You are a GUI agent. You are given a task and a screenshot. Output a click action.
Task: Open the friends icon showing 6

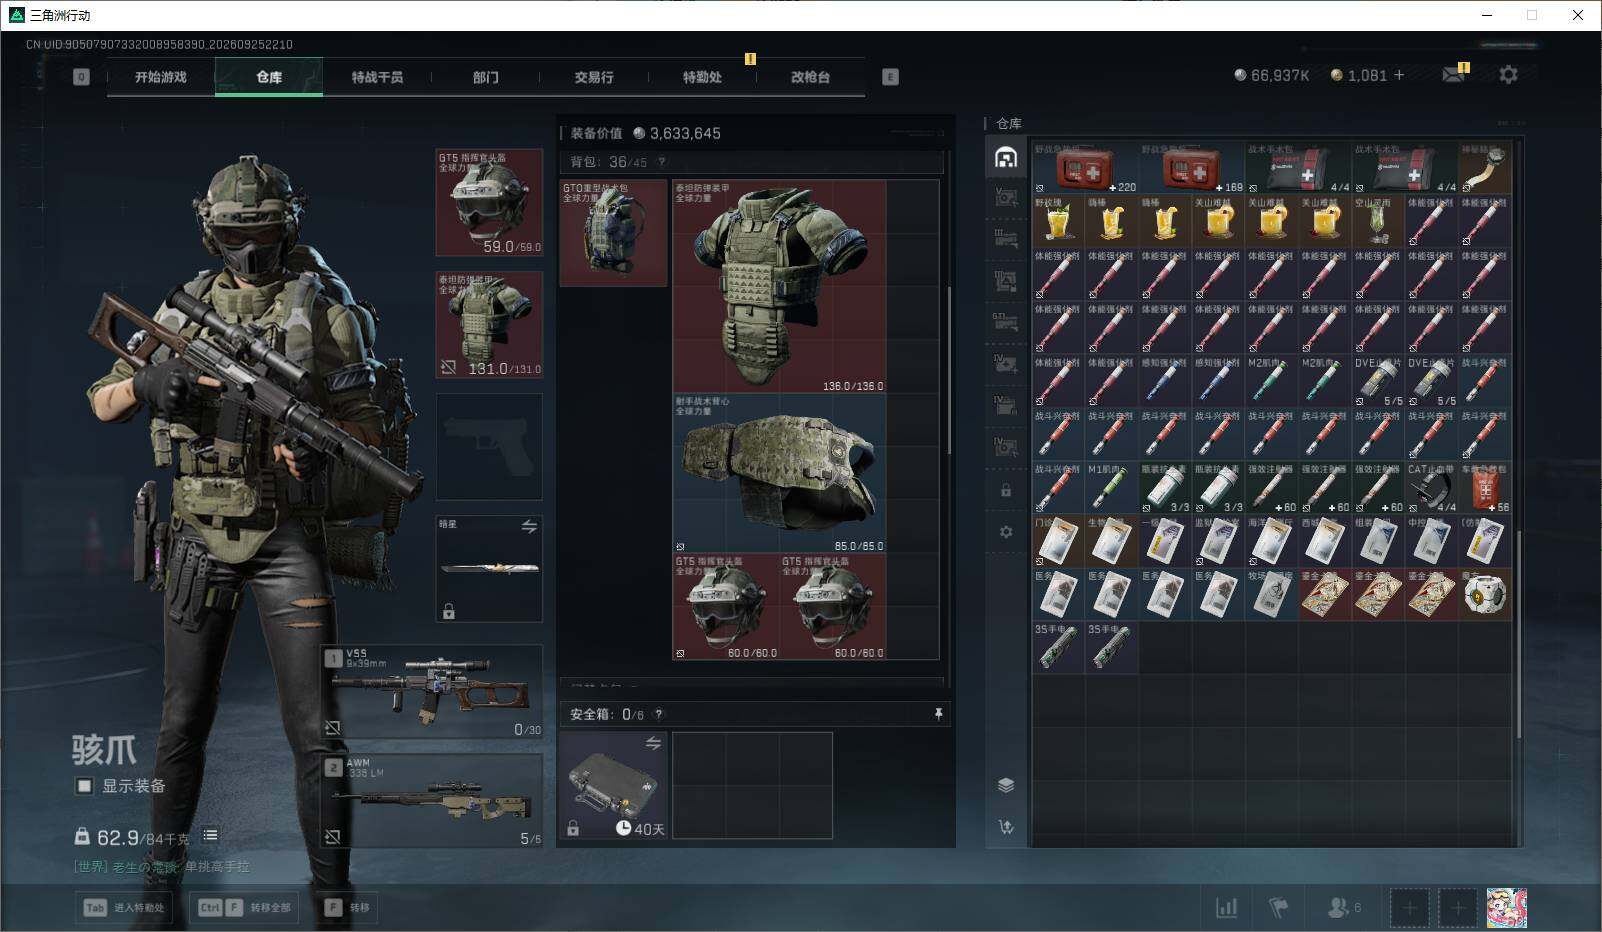click(x=1343, y=907)
